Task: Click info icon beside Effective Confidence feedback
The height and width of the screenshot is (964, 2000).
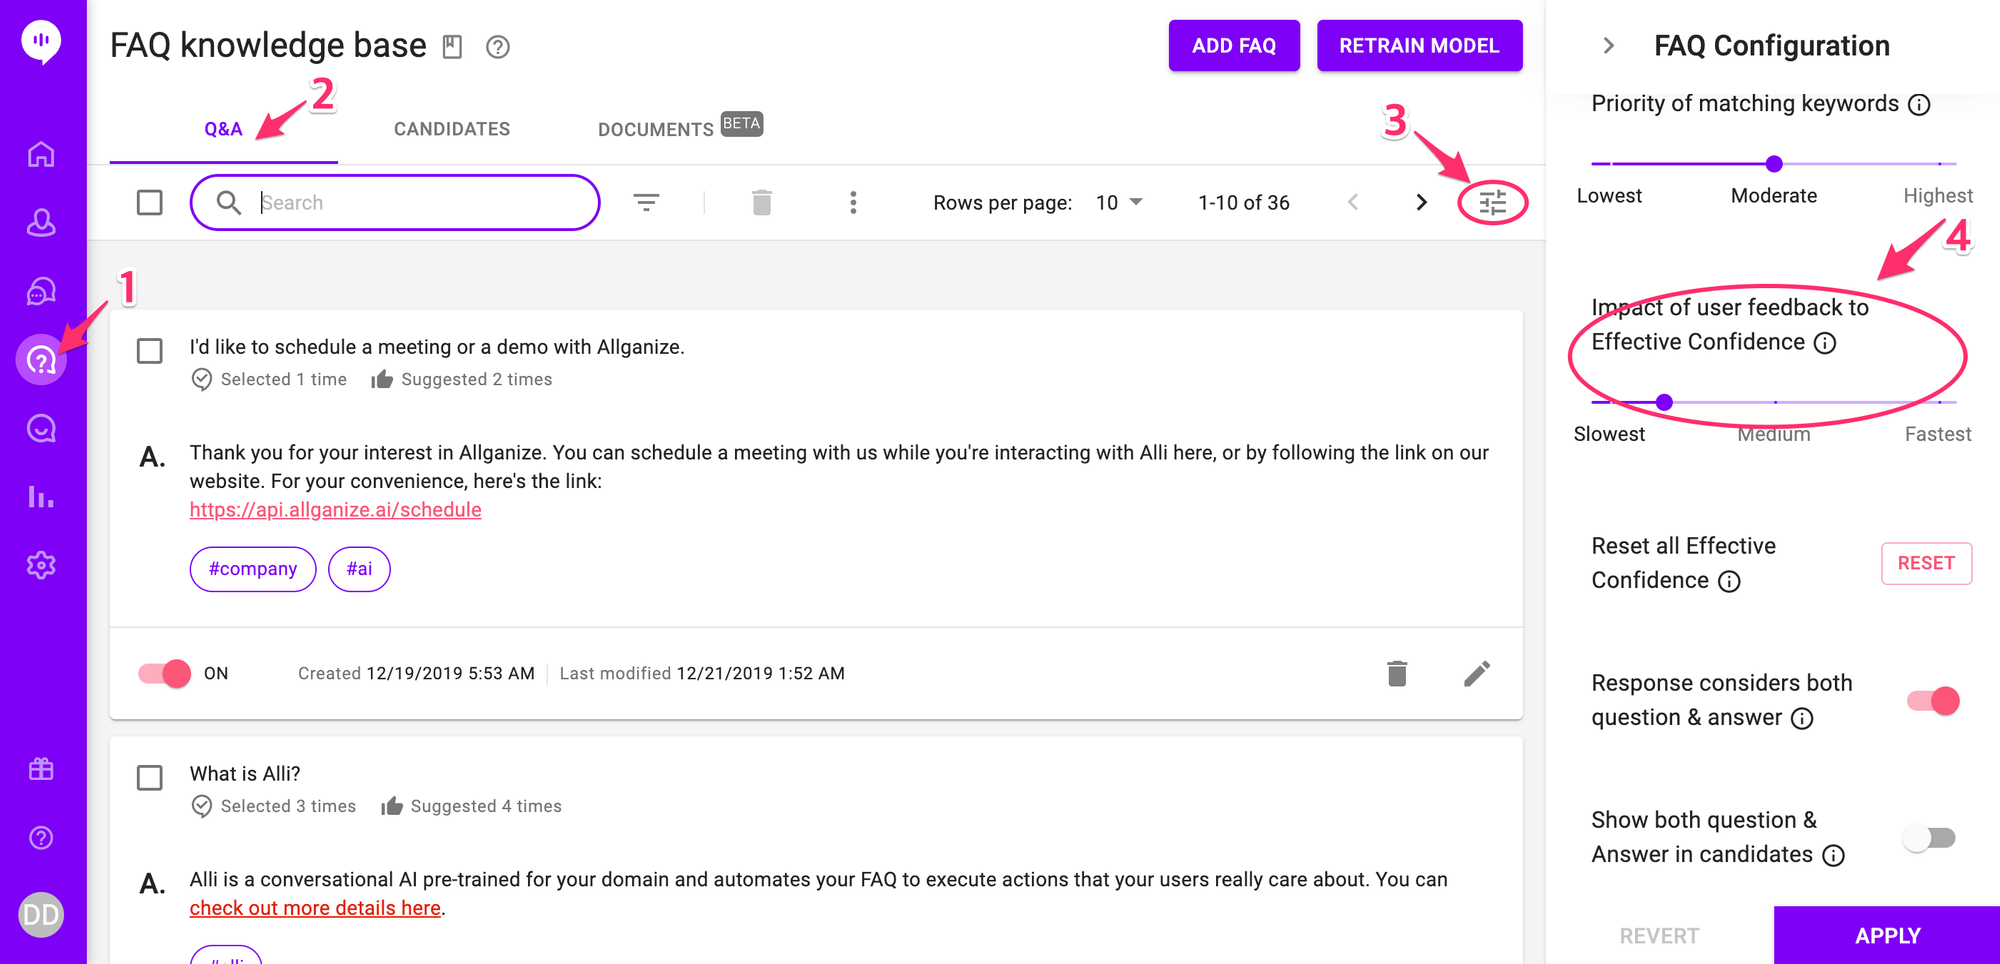Action: click(x=1825, y=343)
